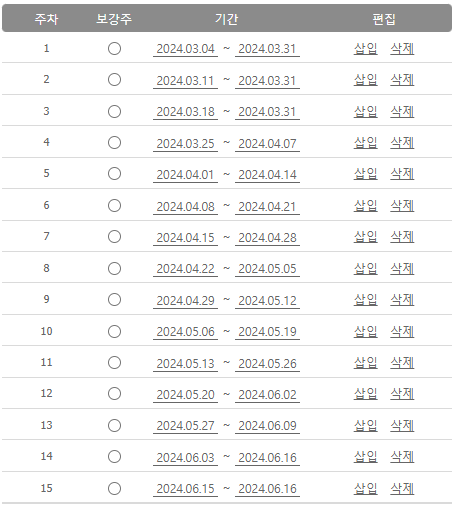Image resolution: width=457 pixels, height=507 pixels.
Task: Edit week 13 start date 2024.05.27
Action: point(185,426)
